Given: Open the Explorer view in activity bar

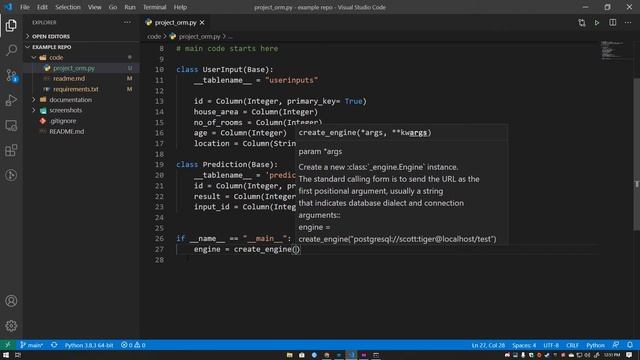Looking at the screenshot, I should [x=11, y=25].
